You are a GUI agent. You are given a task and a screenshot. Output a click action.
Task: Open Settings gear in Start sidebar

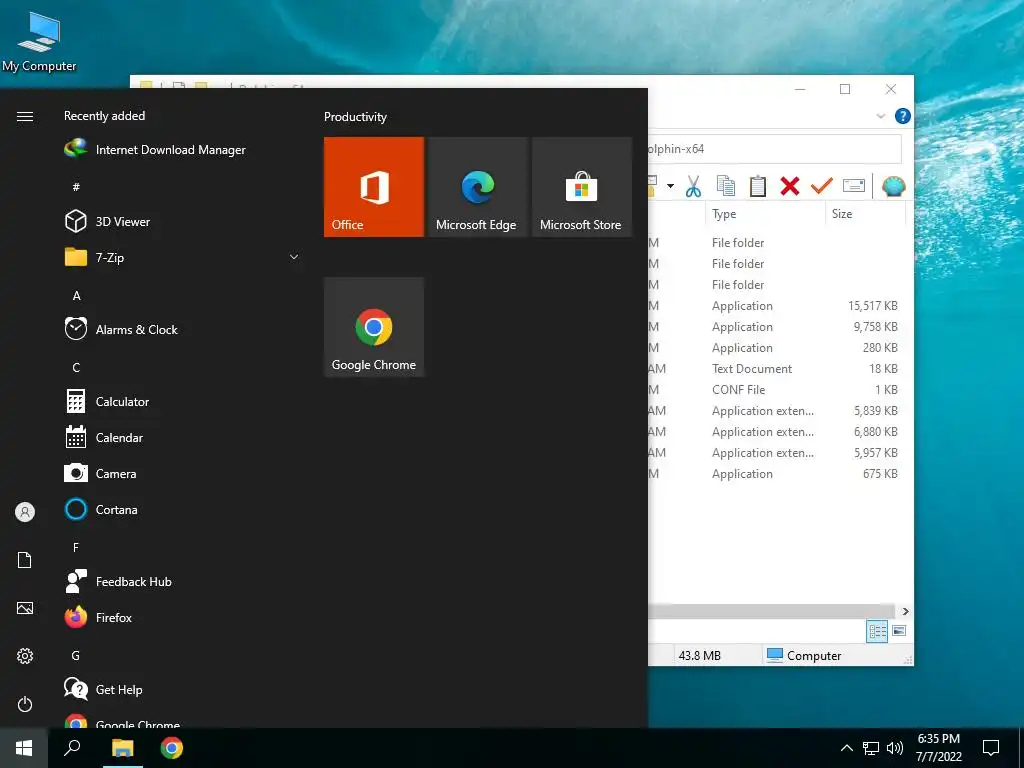click(25, 656)
